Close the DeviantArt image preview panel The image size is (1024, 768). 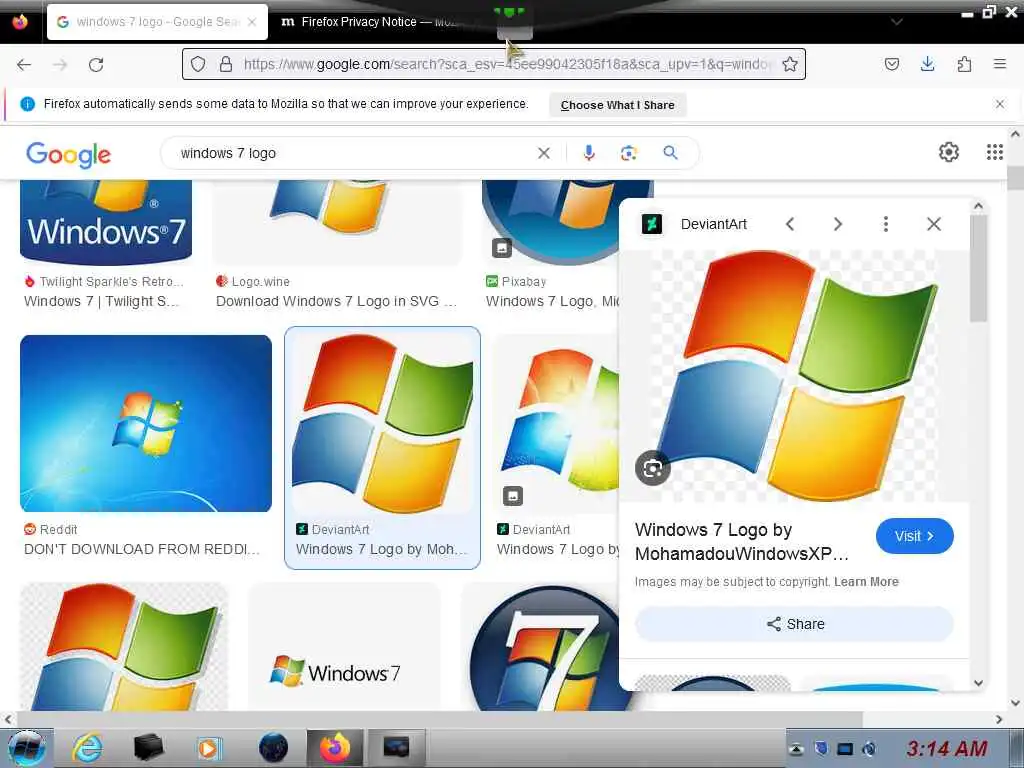934,224
